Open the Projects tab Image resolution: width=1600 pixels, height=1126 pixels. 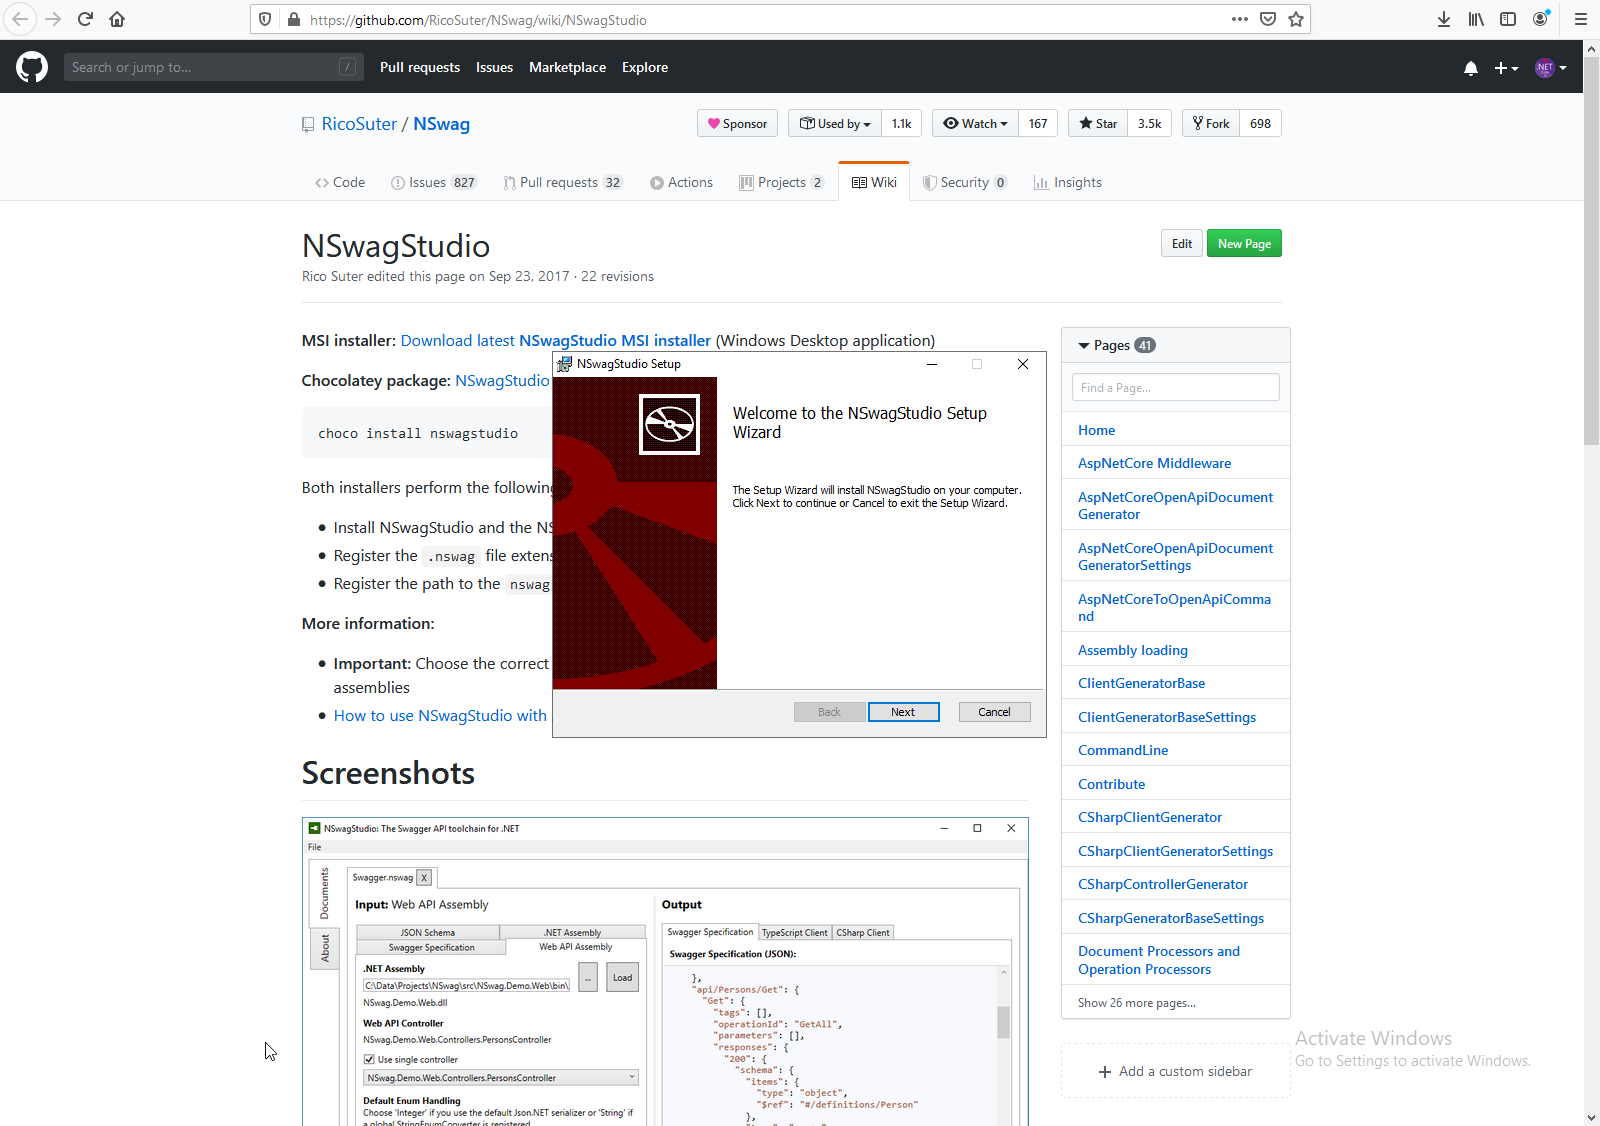point(781,182)
